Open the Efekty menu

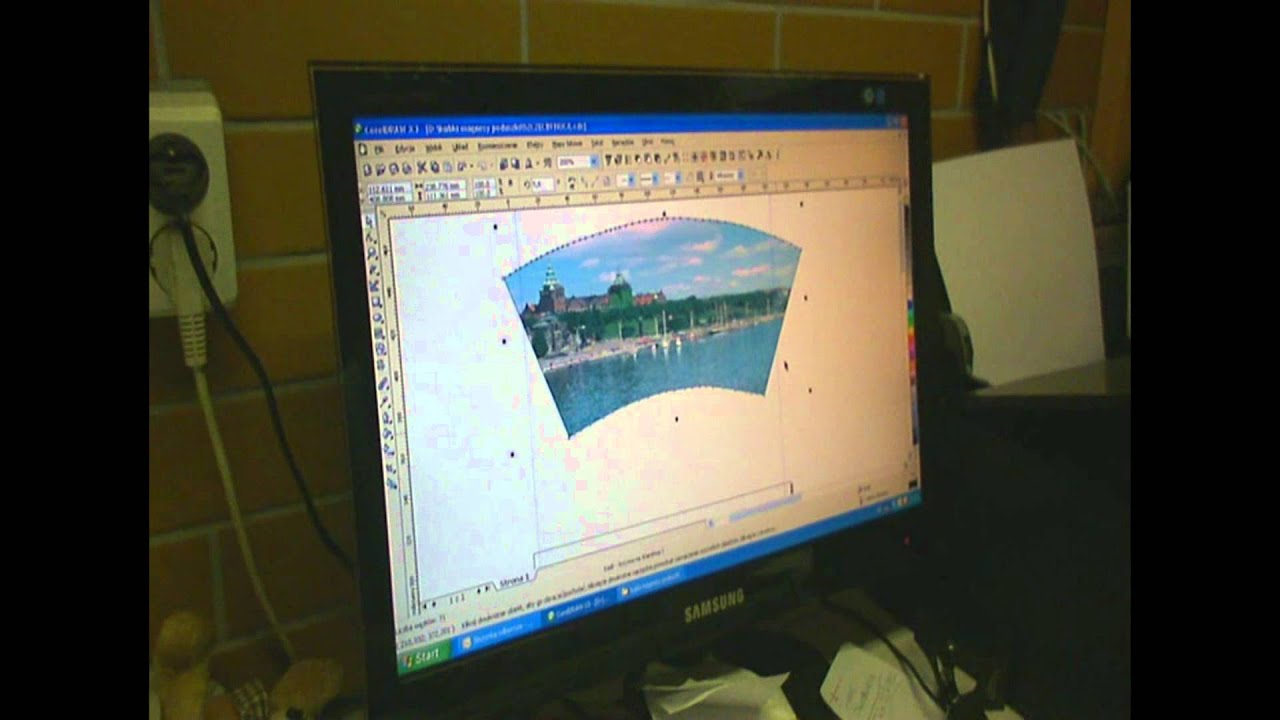click(x=535, y=144)
